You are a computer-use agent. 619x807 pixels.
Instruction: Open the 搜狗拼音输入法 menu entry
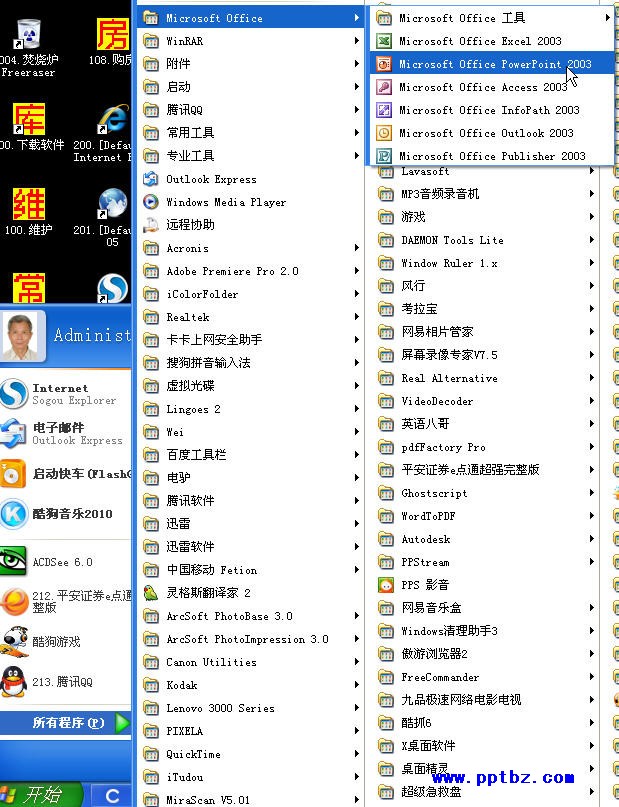(x=251, y=363)
